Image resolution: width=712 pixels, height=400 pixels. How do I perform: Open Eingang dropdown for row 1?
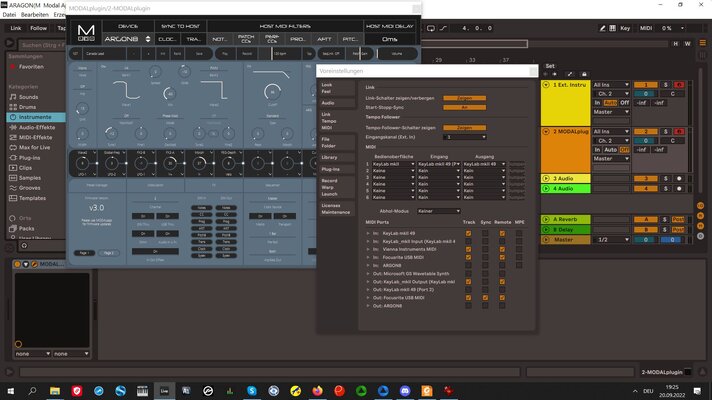[439, 164]
